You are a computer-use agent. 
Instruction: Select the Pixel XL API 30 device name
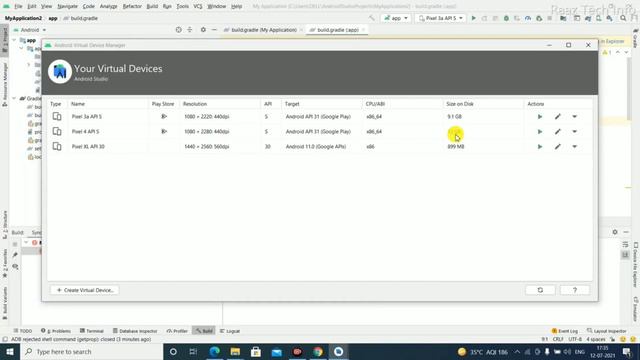[88, 147]
